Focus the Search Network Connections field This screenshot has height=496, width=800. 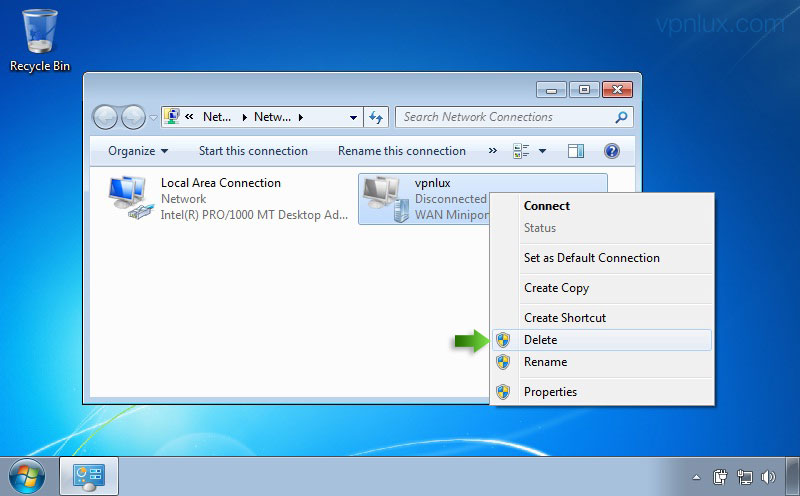[x=514, y=117]
